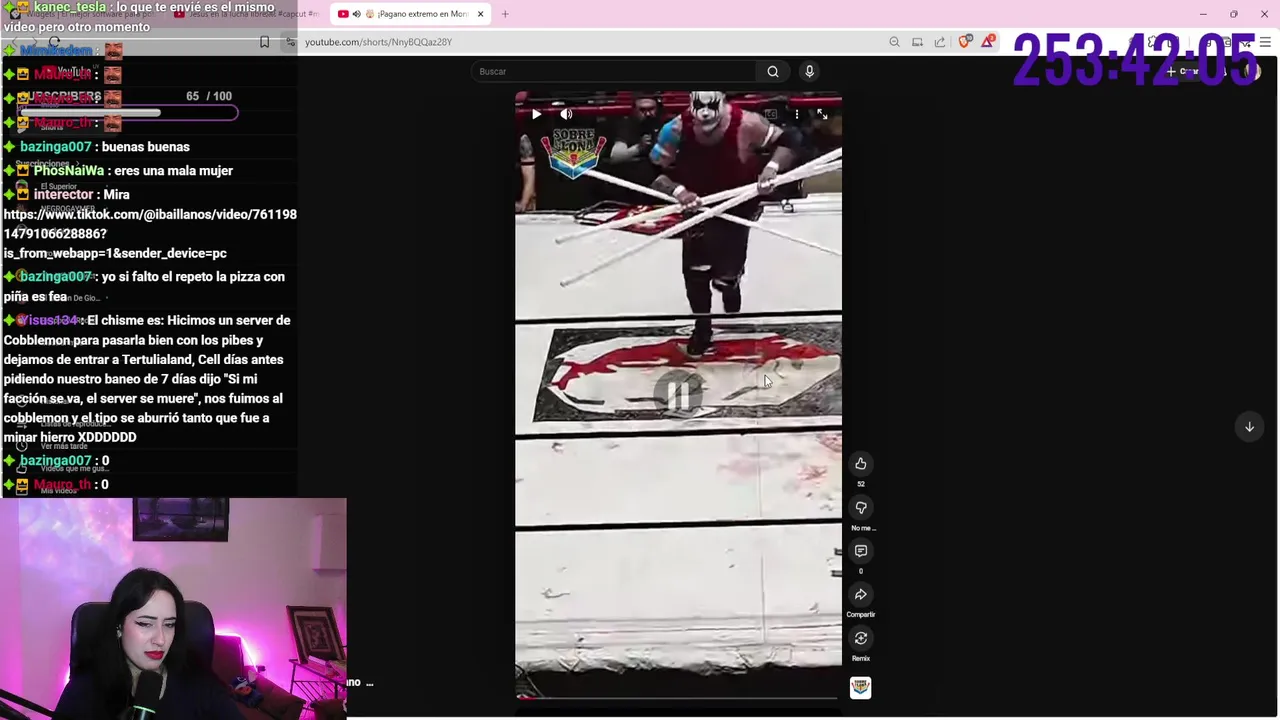Open the three-dot more options menu on the Short
The image size is (1280, 720).
click(x=796, y=115)
